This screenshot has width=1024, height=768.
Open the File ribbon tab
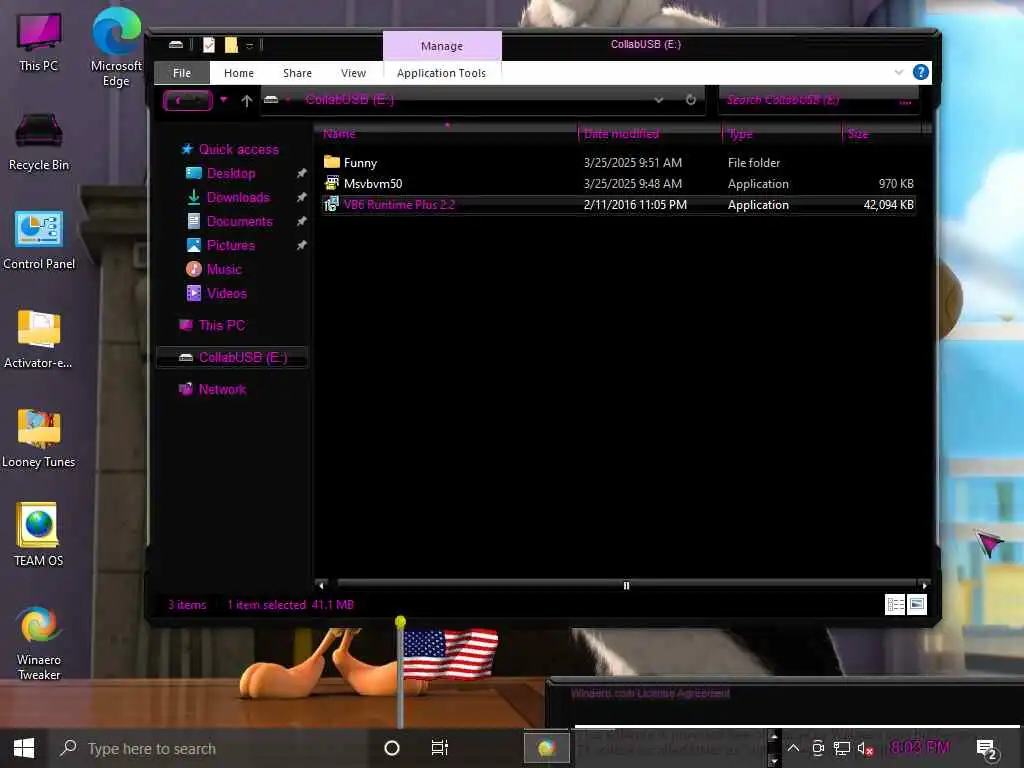(182, 72)
